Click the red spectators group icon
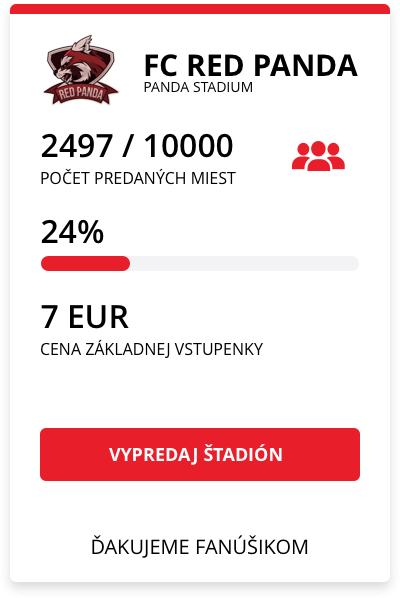 (318, 156)
